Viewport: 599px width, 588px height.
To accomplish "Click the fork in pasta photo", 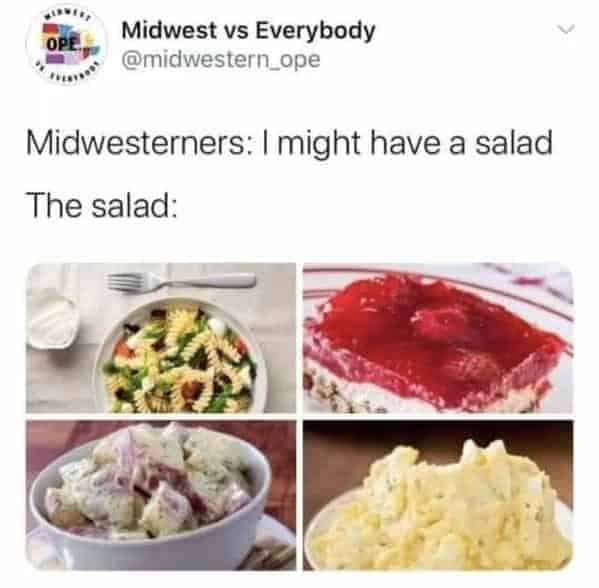I will click(x=181, y=282).
